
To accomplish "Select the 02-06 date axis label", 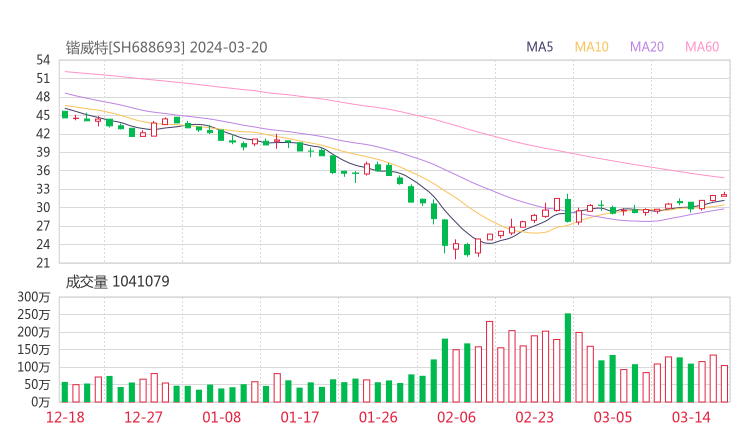I will point(456,417).
